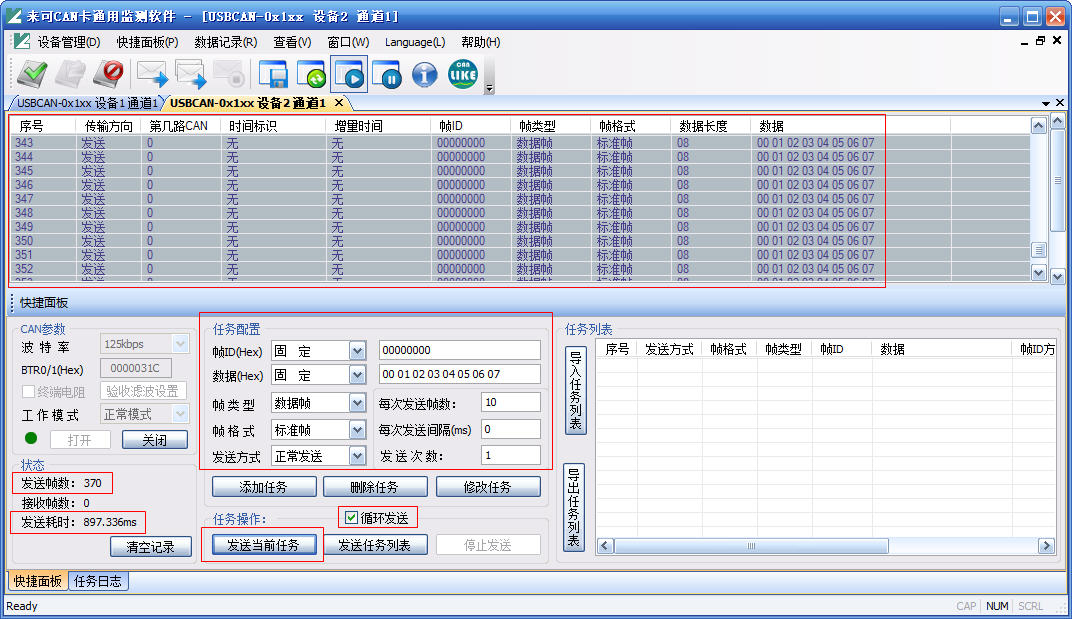Image resolution: width=1072 pixels, height=619 pixels.
Task: Click the 清空记录 button
Action: click(x=150, y=547)
